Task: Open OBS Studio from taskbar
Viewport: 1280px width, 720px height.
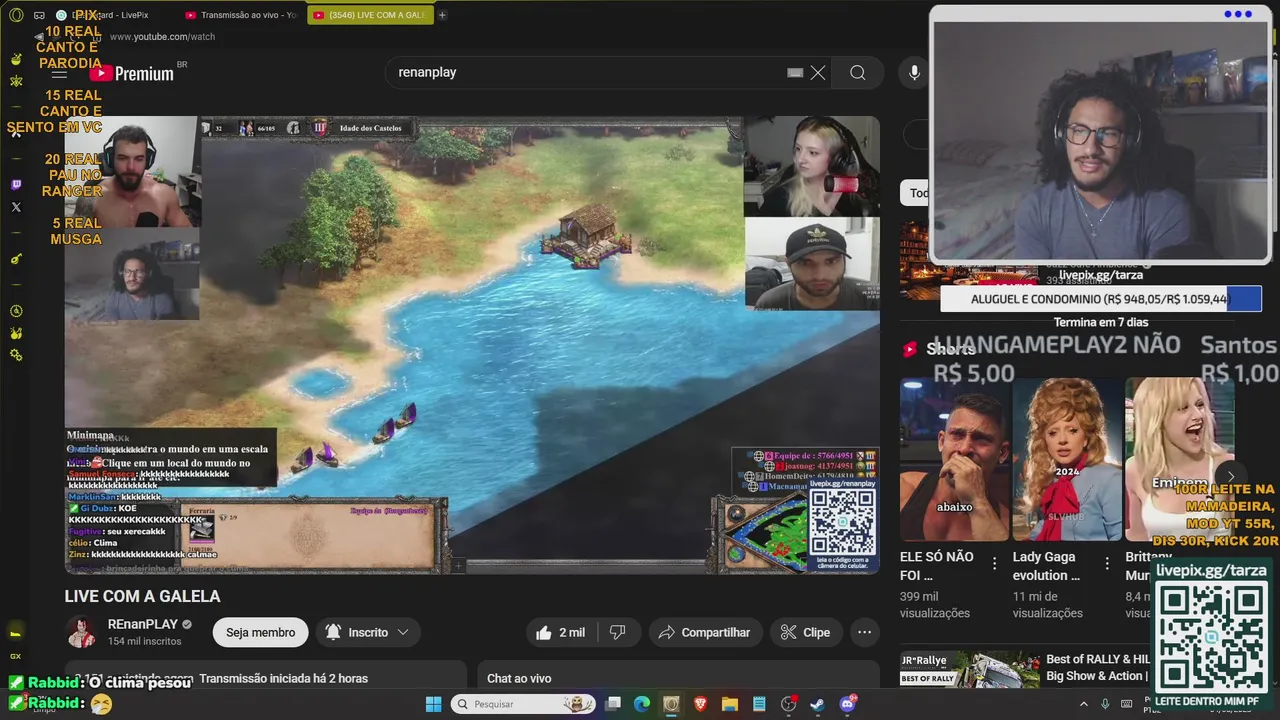Action: 788,704
